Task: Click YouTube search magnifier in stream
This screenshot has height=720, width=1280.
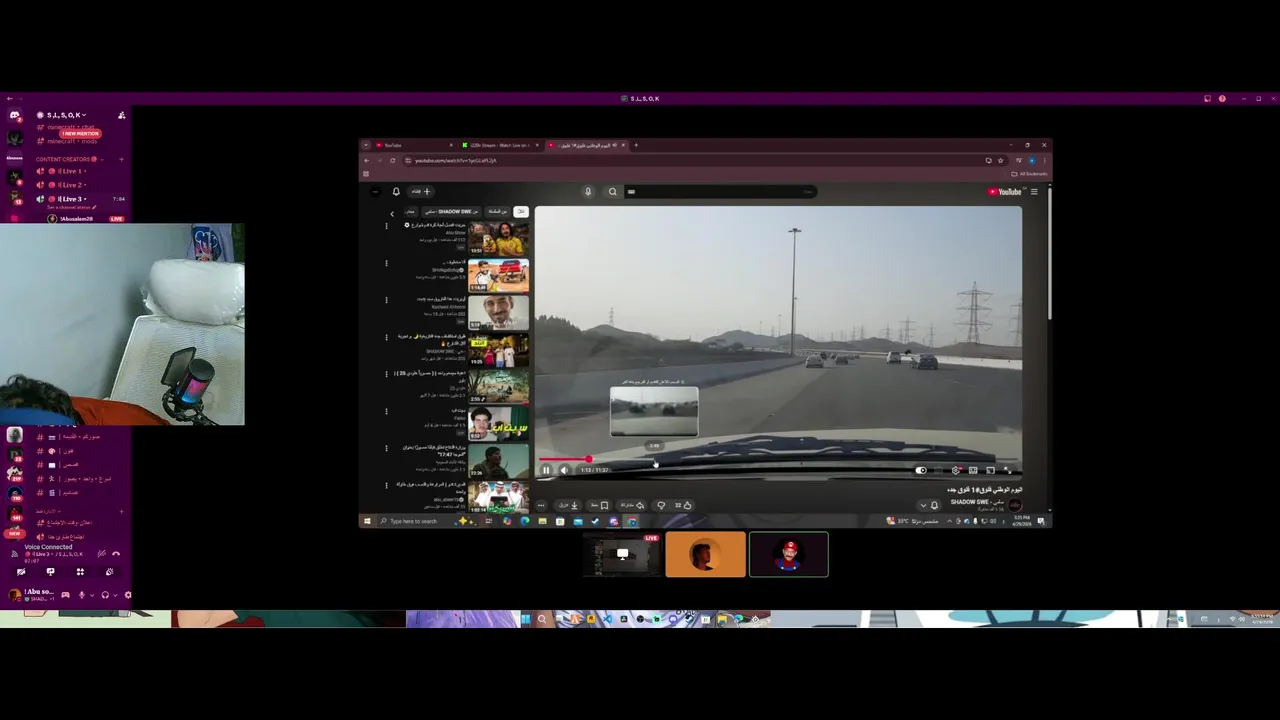Action: 612,191
